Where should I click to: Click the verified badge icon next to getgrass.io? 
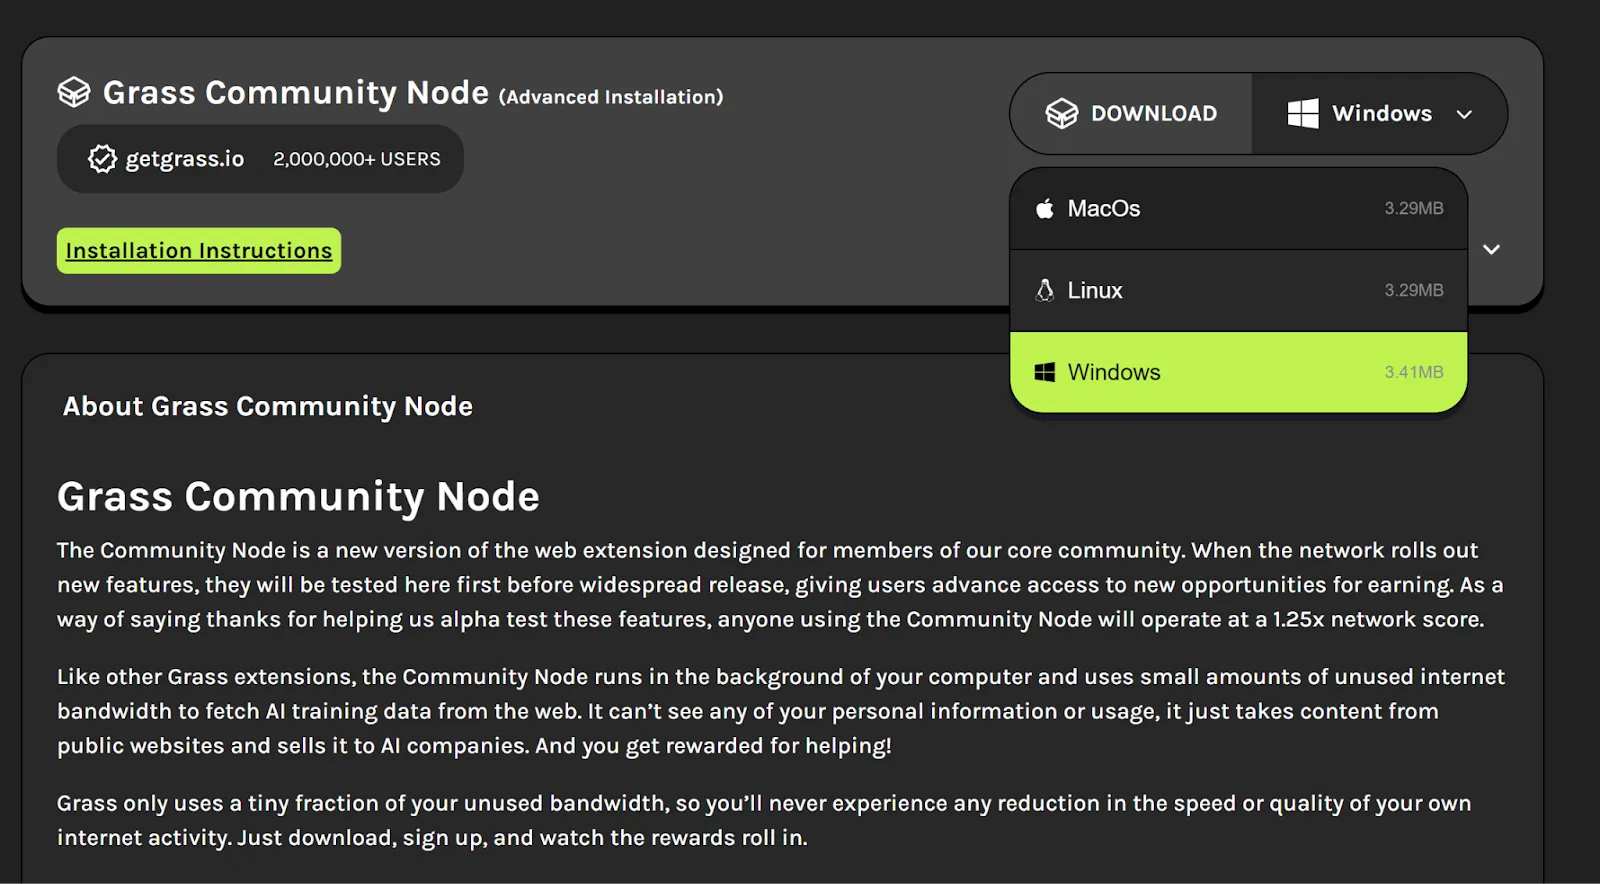pyautogui.click(x=102, y=159)
